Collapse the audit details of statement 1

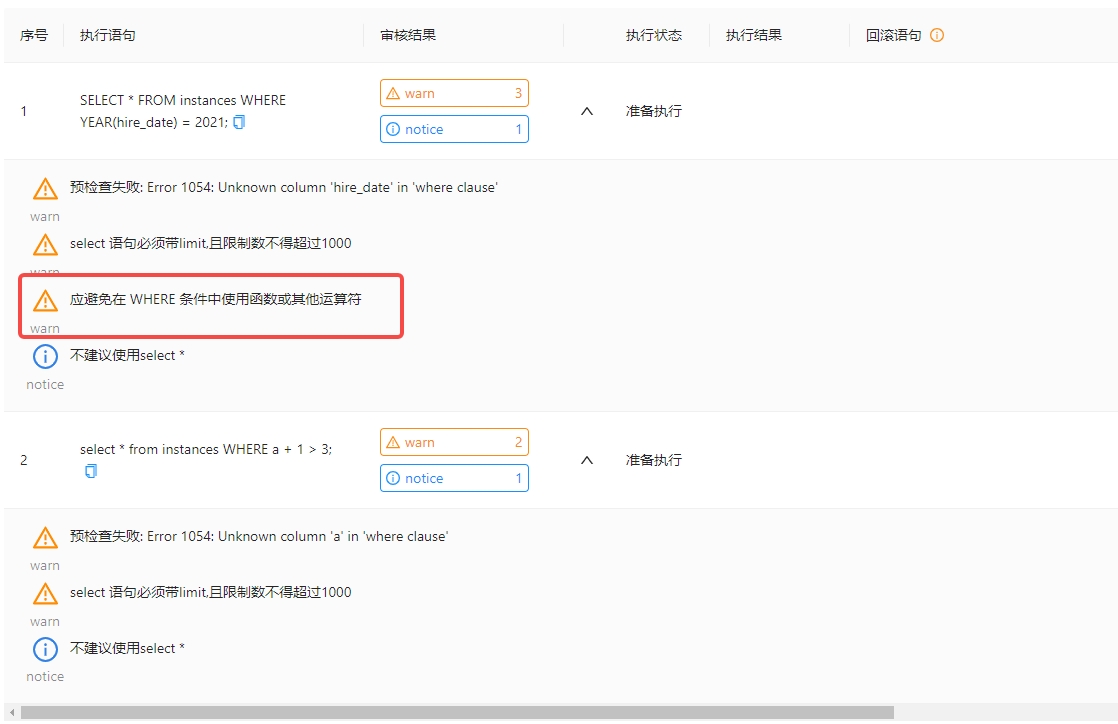click(x=587, y=113)
